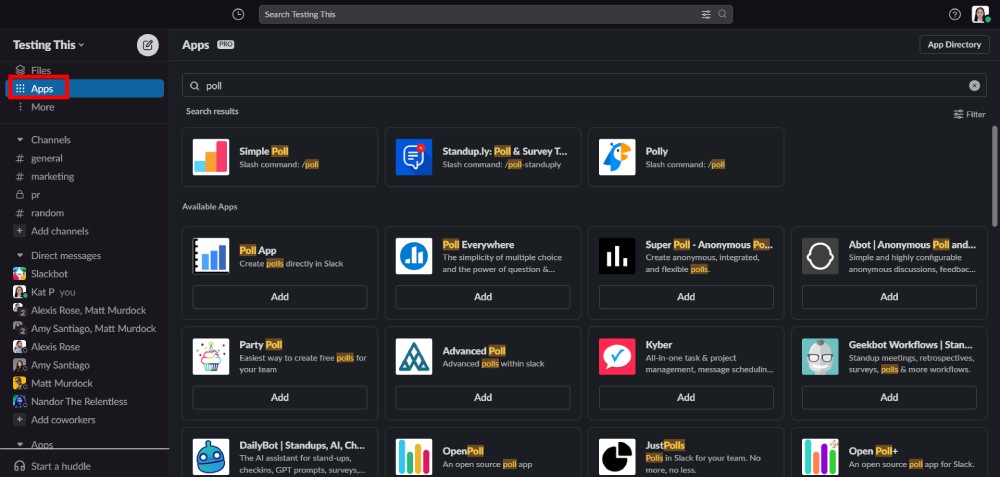1000x477 pixels.
Task: Open the Simple Poll app icon
Action: [x=211, y=157]
